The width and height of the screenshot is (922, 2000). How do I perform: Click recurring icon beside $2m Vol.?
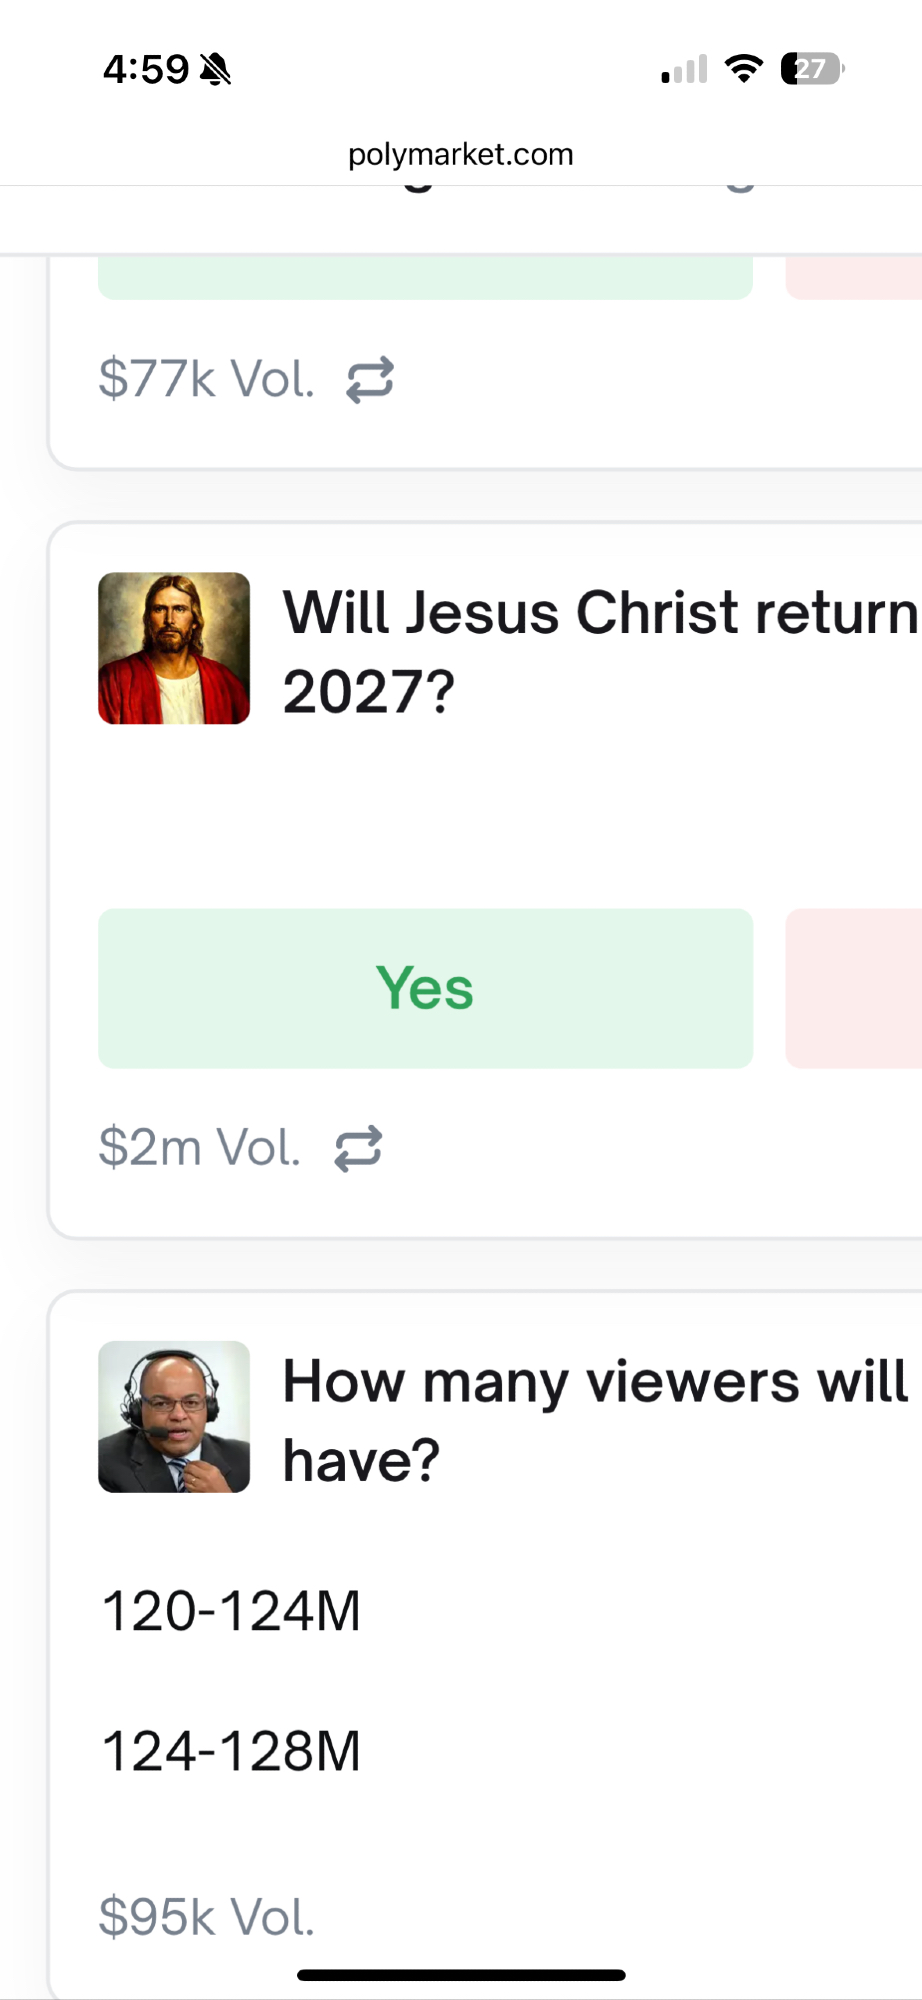(358, 1148)
